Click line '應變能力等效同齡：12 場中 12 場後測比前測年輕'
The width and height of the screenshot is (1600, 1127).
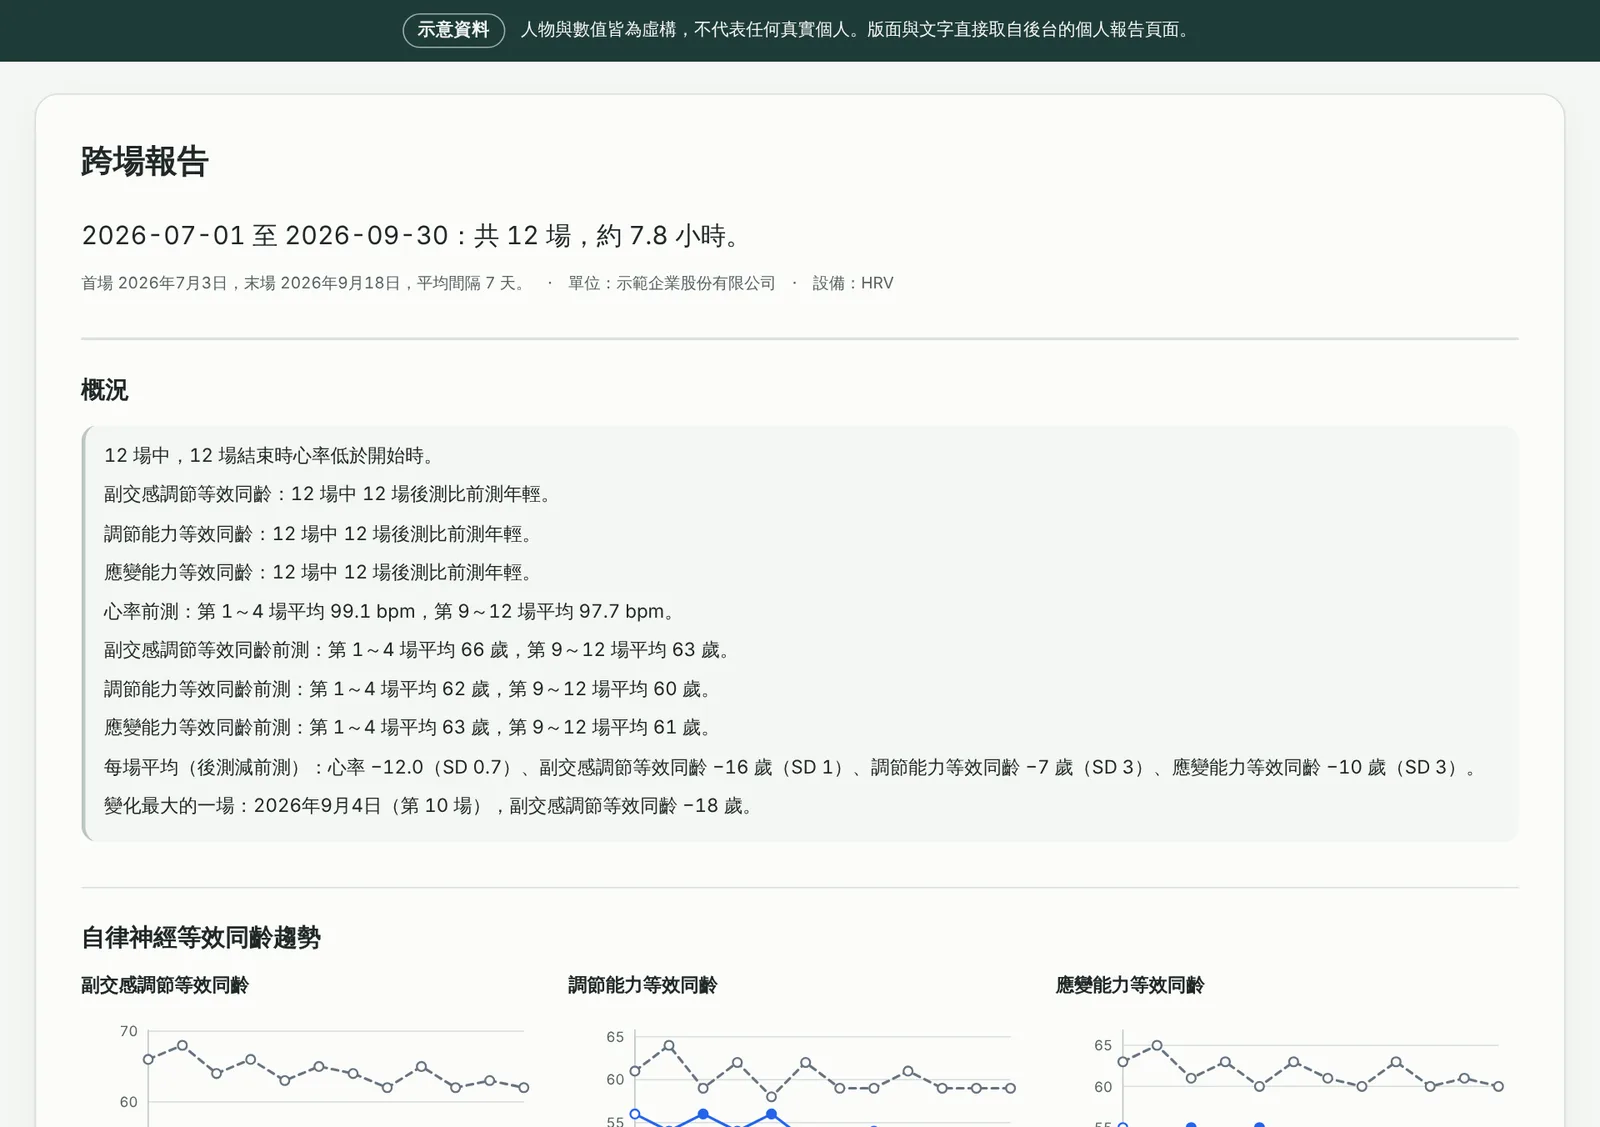(318, 572)
